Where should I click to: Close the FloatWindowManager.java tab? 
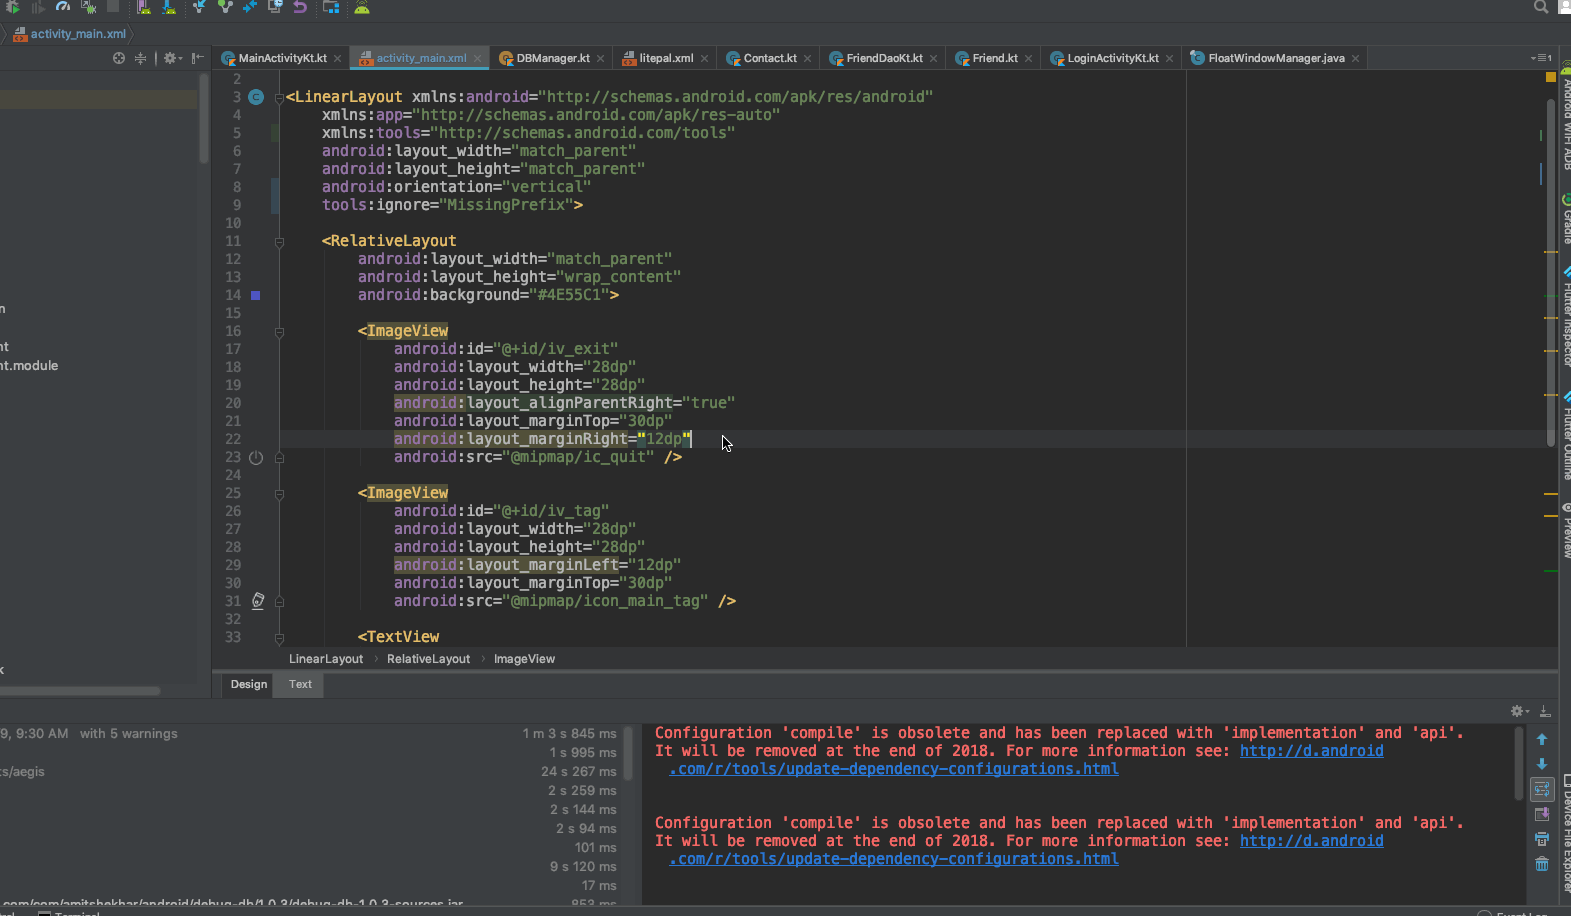coord(1355,58)
